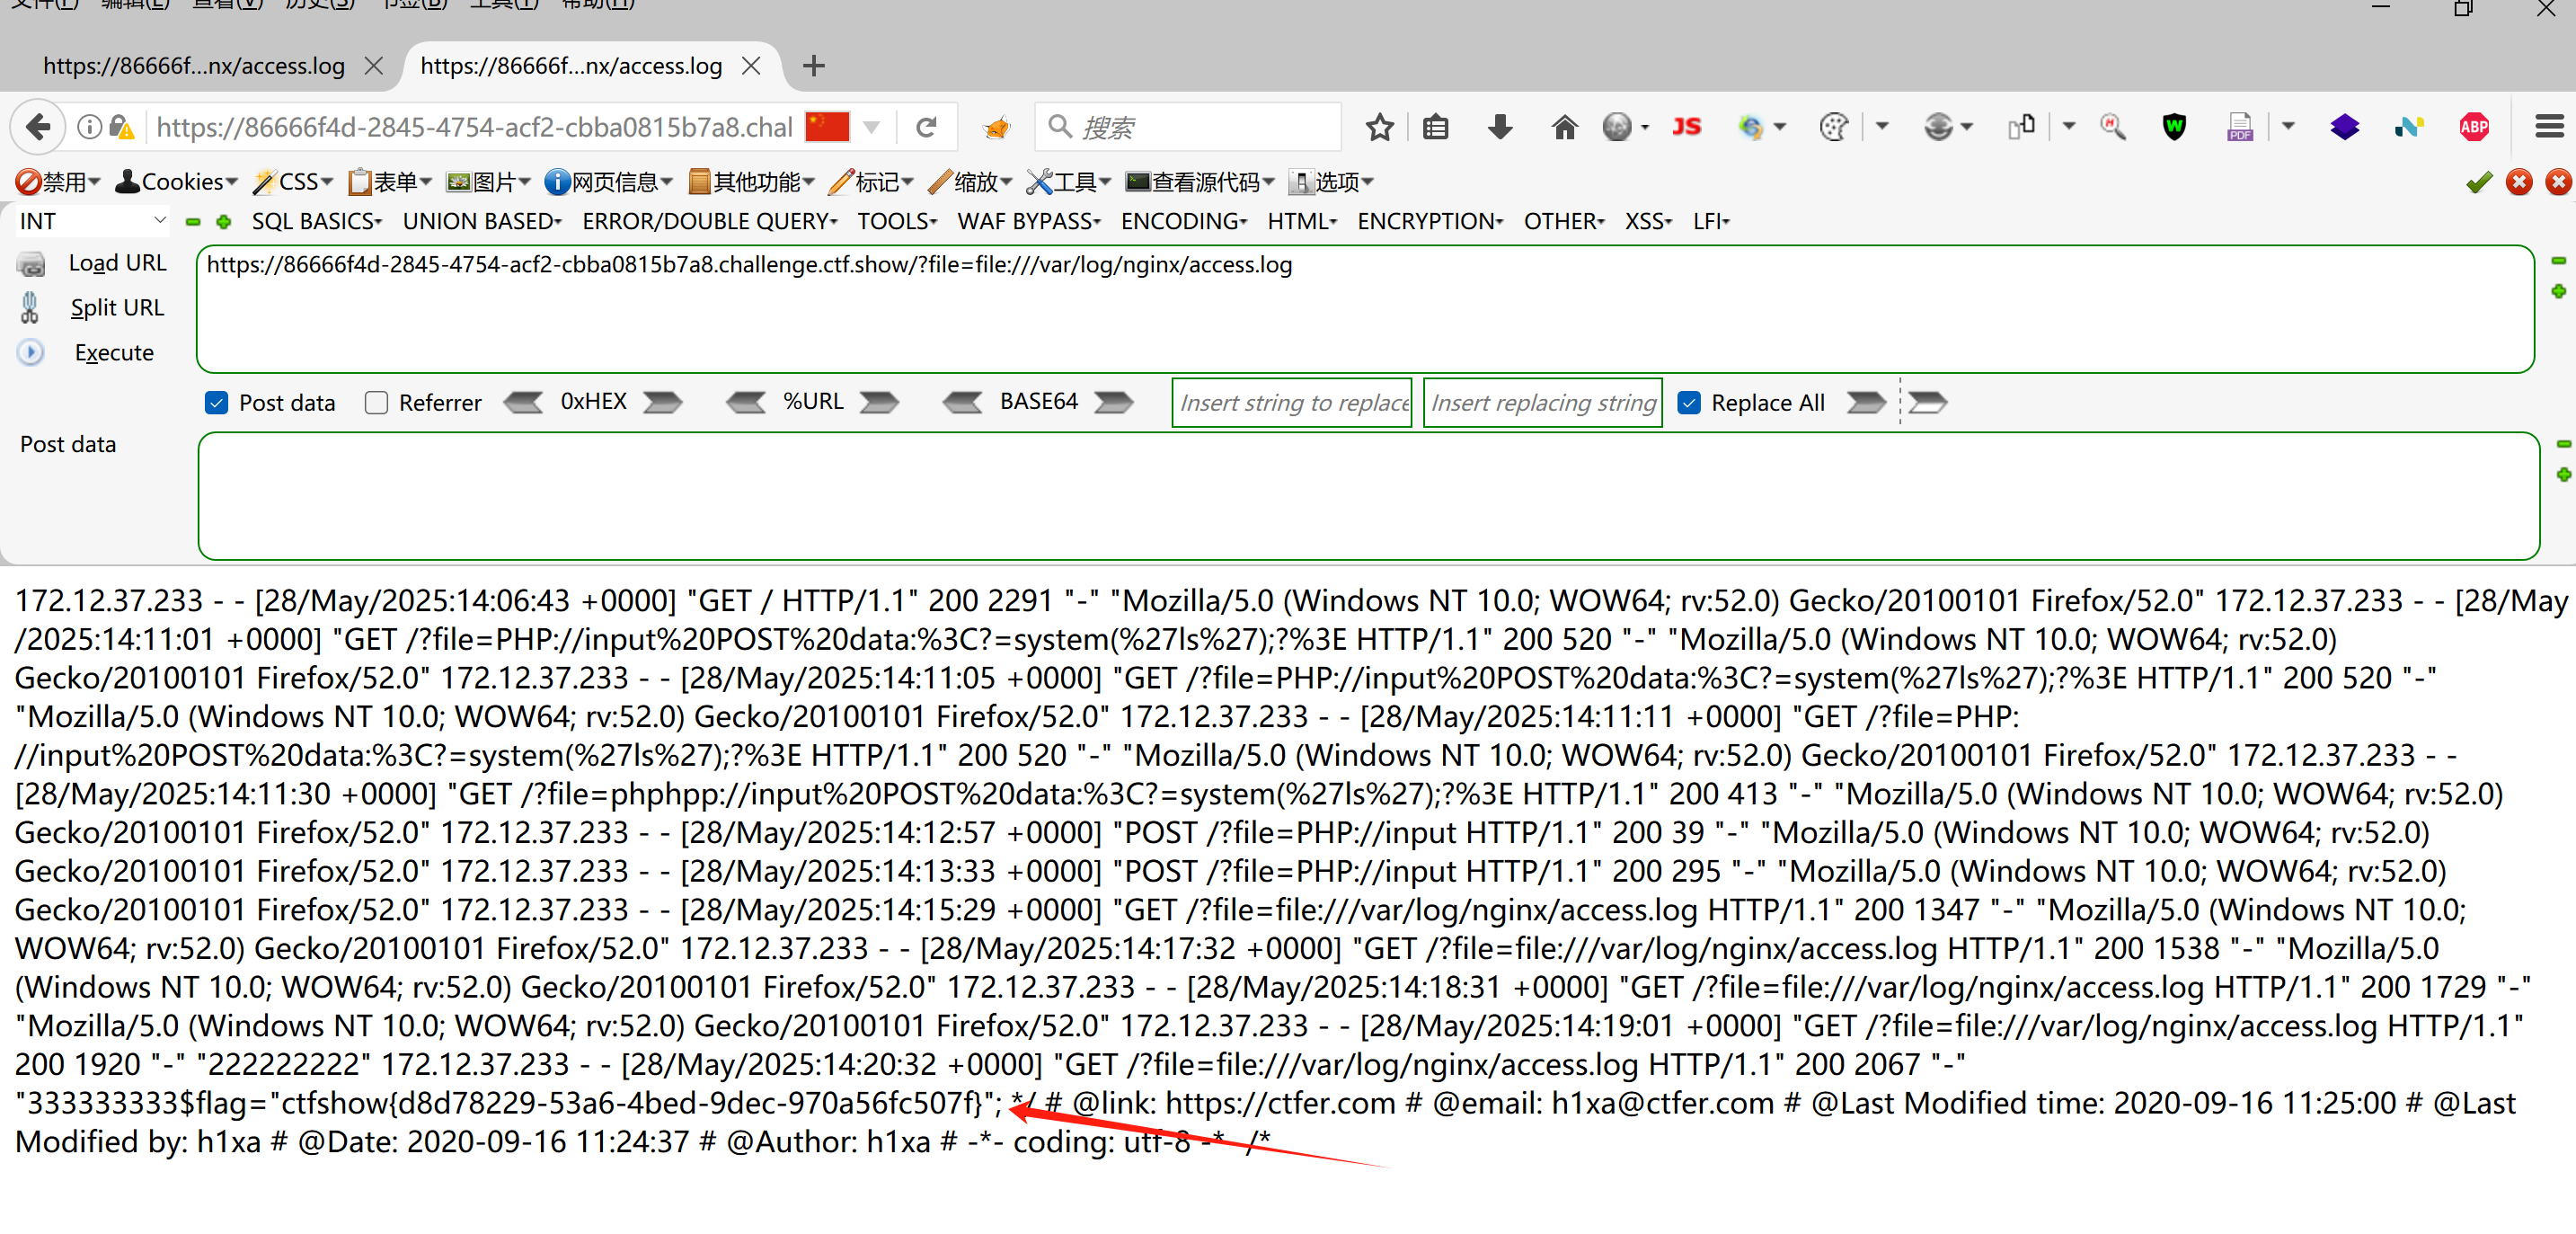Uncheck the Replace All checkbox
The height and width of the screenshot is (1234, 2576).
tap(1689, 403)
